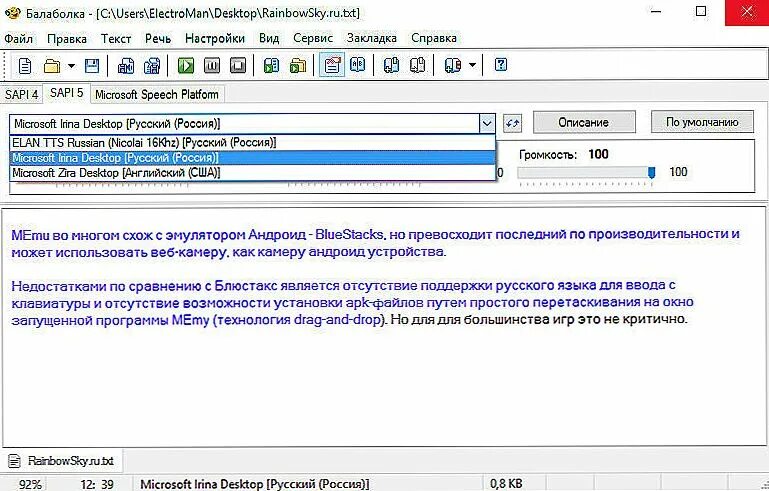Click the phrase drag-and-drop in the text

click(338, 320)
